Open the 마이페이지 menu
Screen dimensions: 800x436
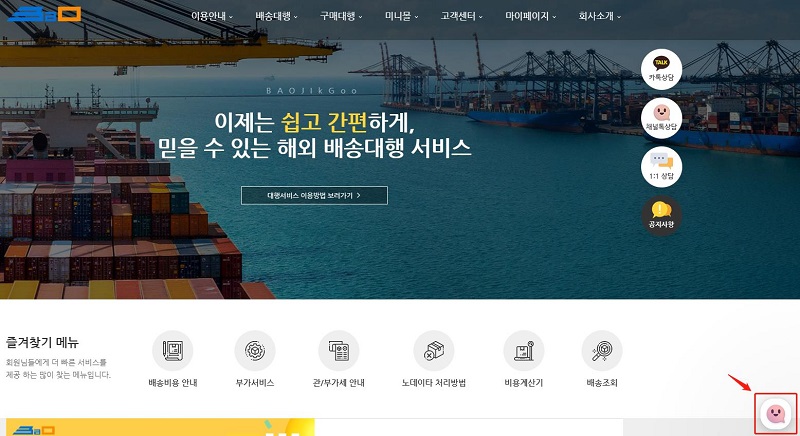tap(531, 16)
